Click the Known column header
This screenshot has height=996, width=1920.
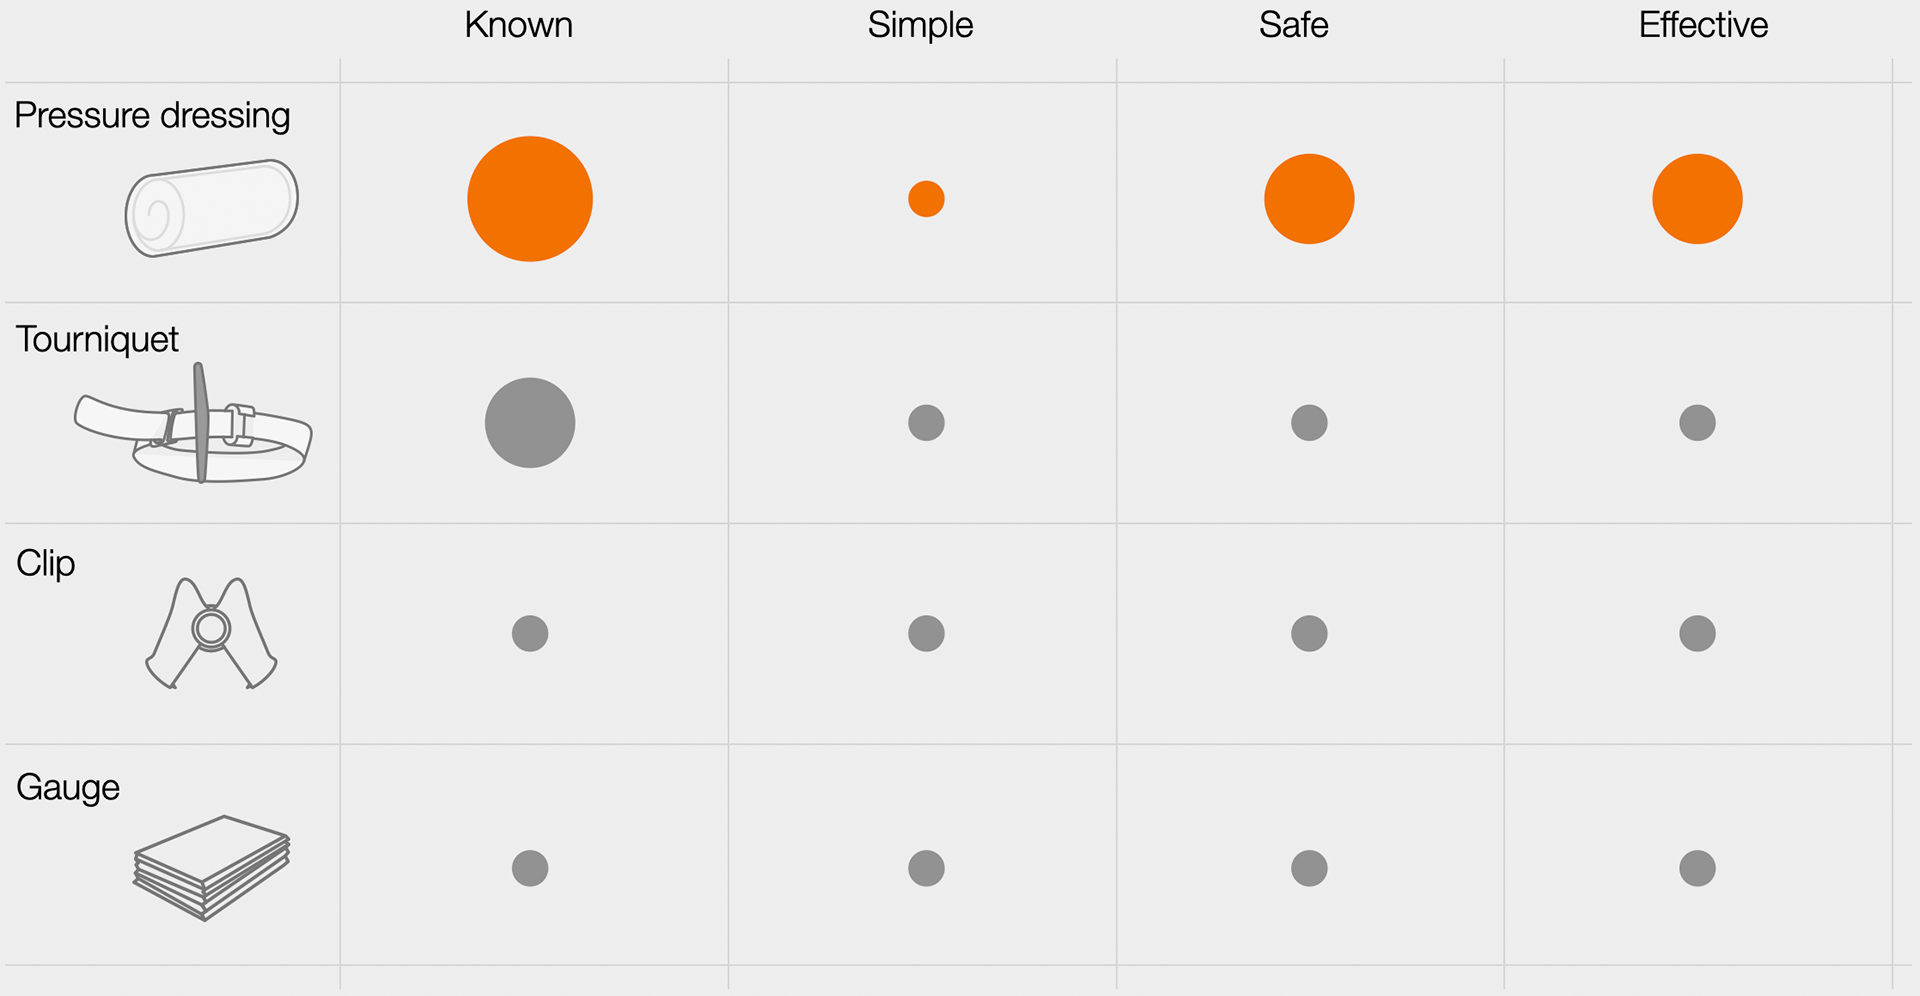tap(518, 25)
